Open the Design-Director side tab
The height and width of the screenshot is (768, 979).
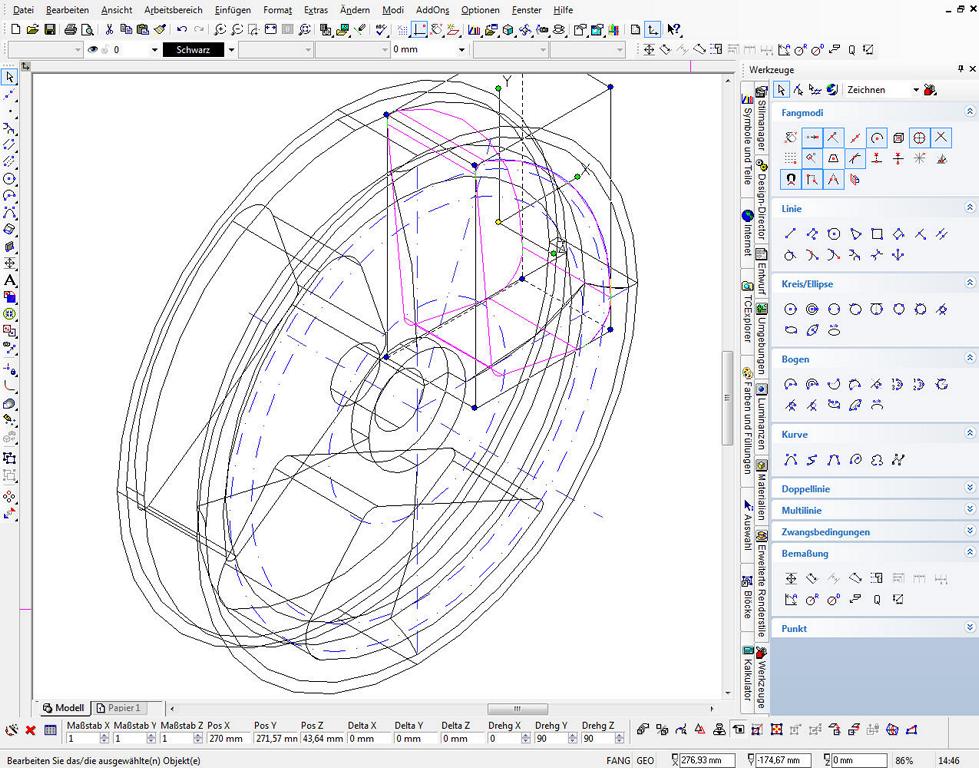tap(762, 201)
